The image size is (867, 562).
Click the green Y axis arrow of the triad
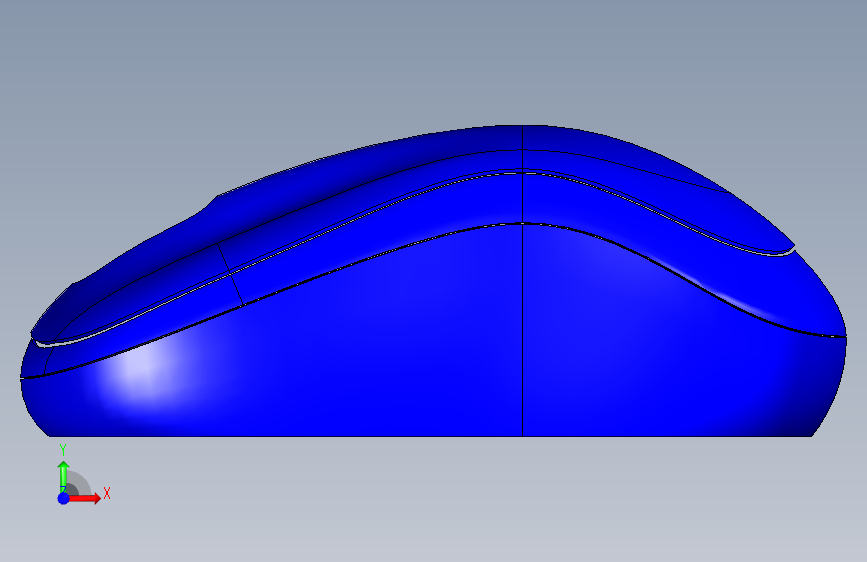64,477
